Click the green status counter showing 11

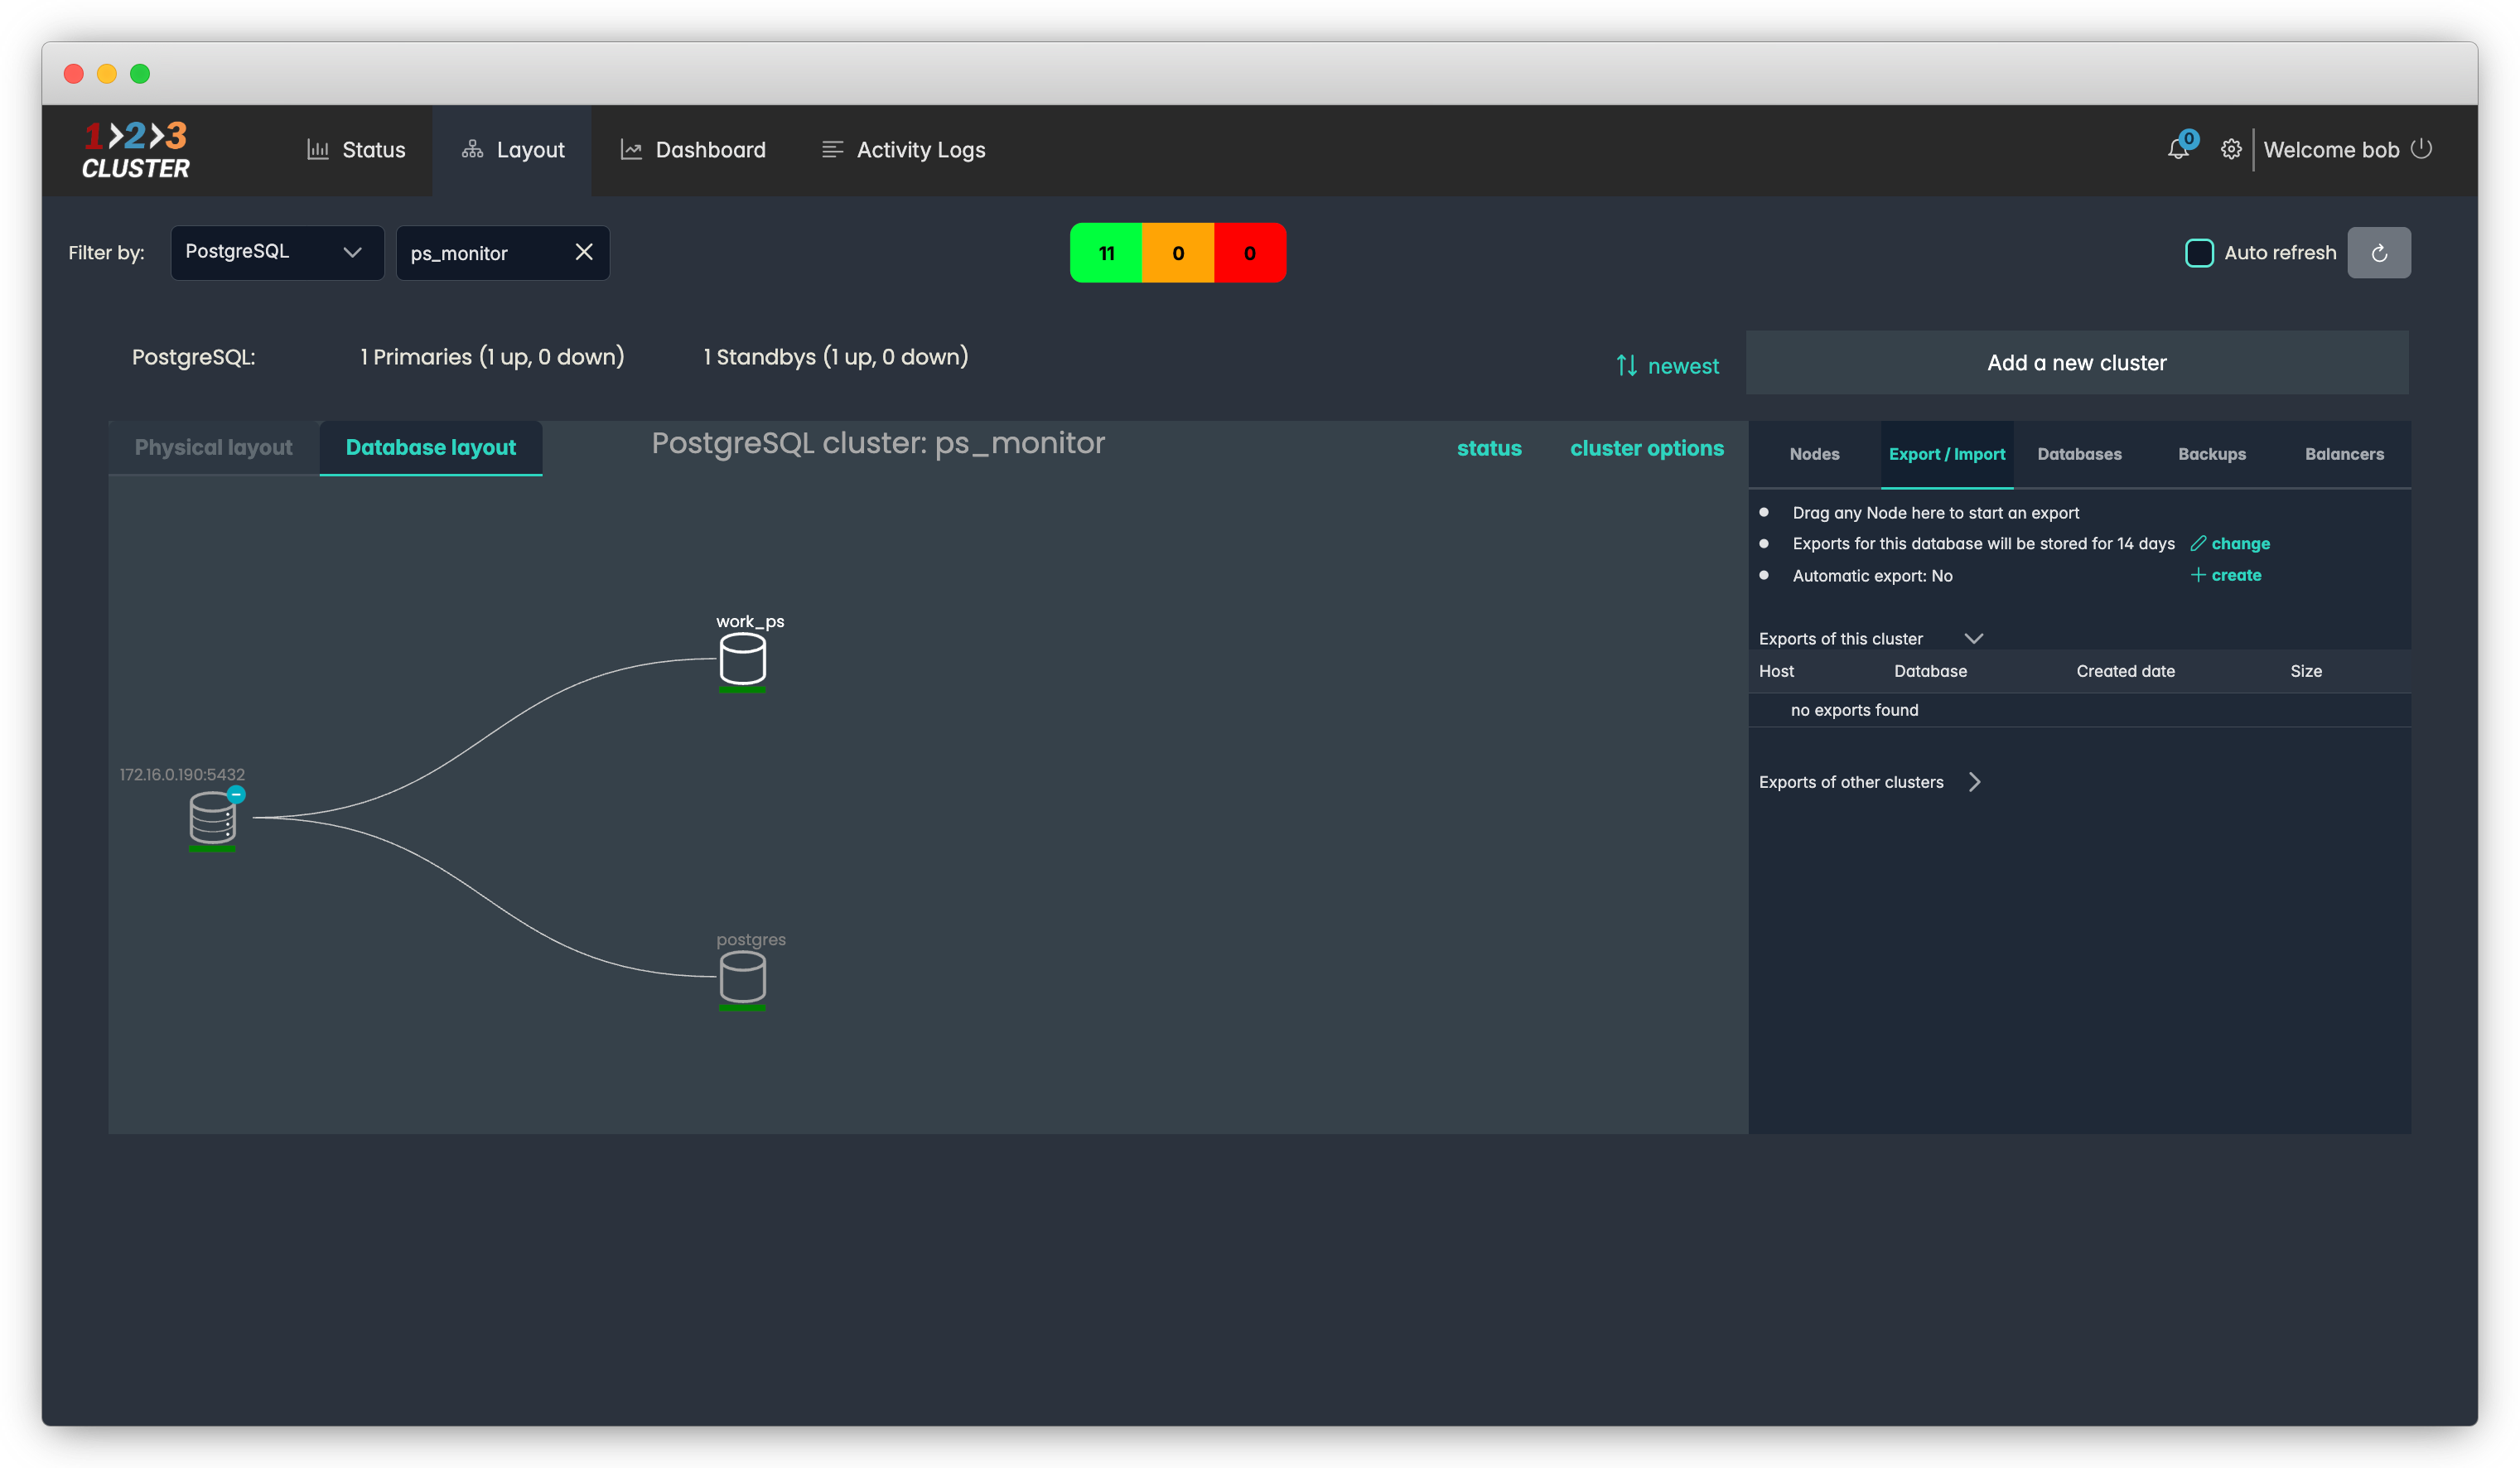1106,253
